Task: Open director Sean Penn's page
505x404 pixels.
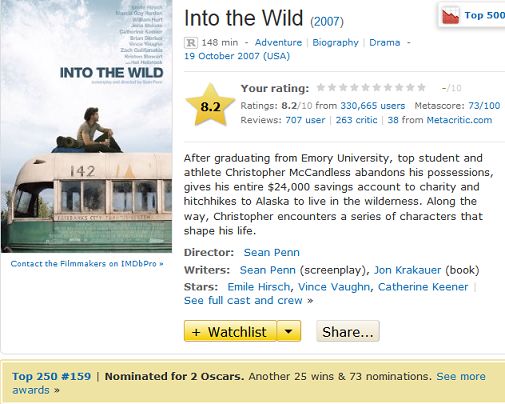Action: point(272,252)
